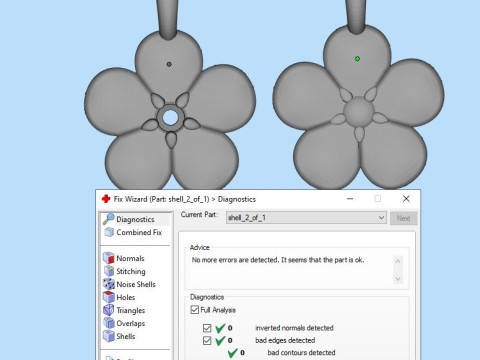Select the Overlaps fix step icon
The height and width of the screenshot is (360, 480).
(109, 323)
